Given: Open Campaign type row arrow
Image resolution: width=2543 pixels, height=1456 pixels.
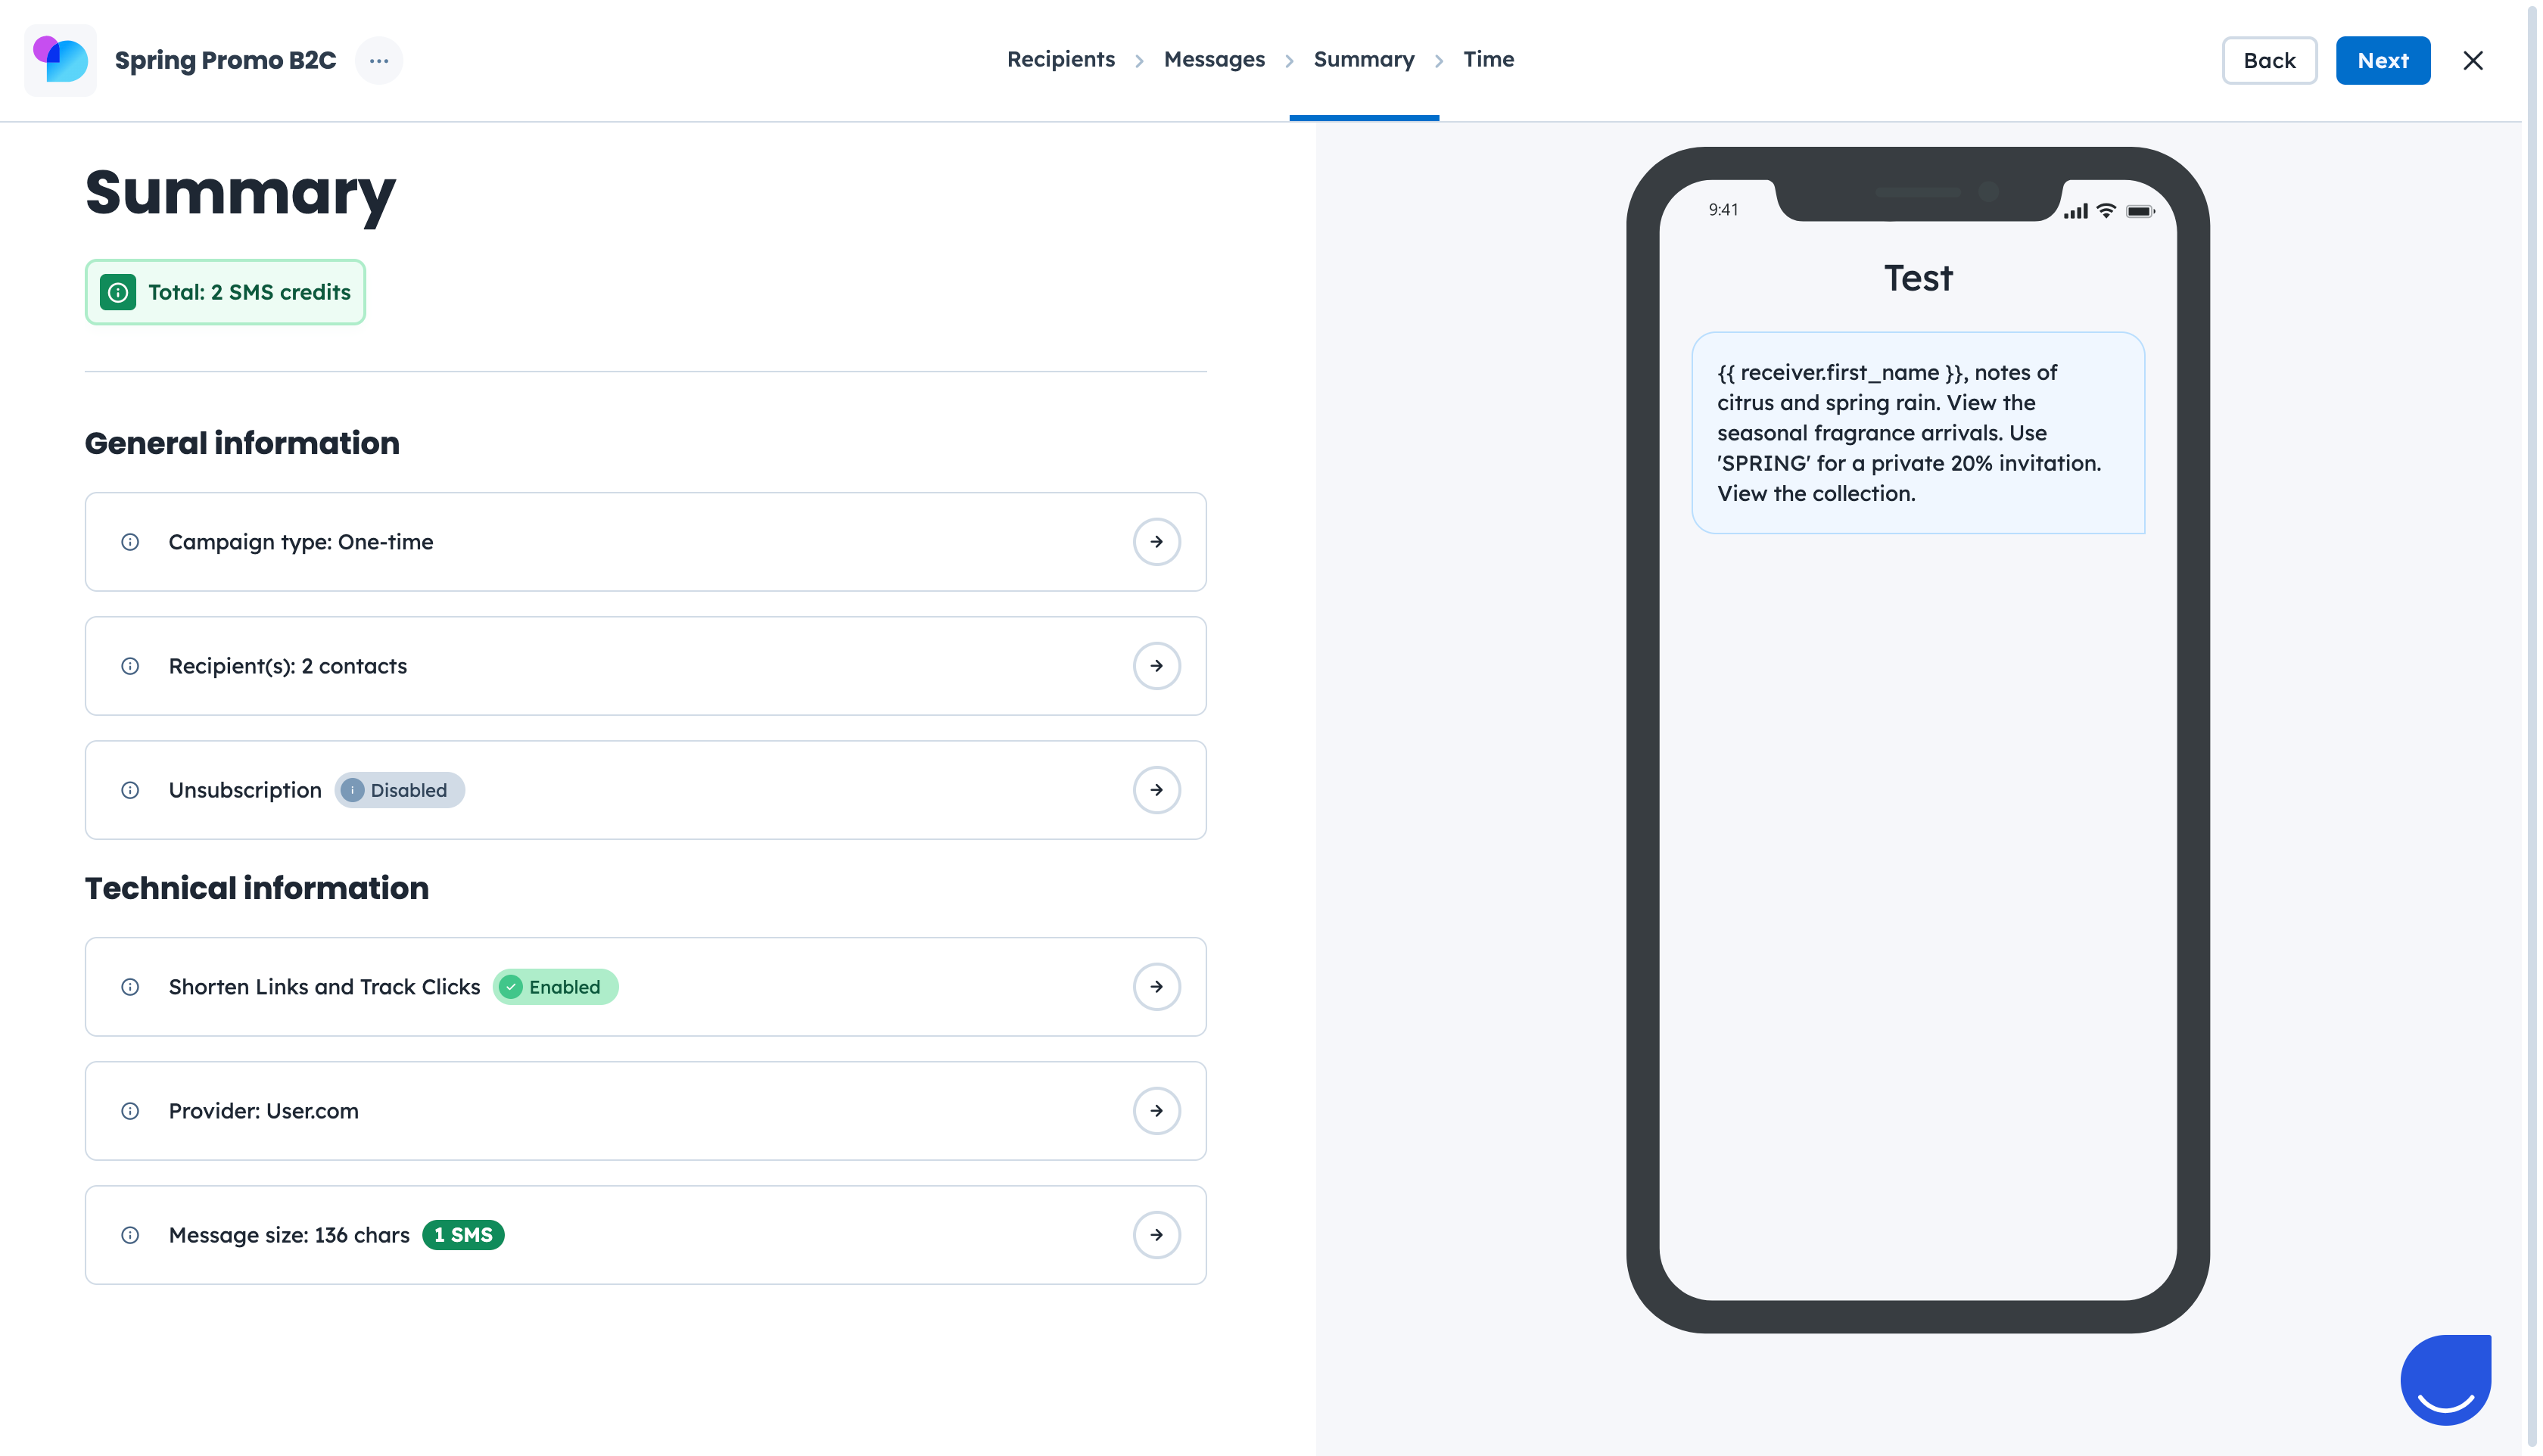Looking at the screenshot, I should pos(1156,542).
